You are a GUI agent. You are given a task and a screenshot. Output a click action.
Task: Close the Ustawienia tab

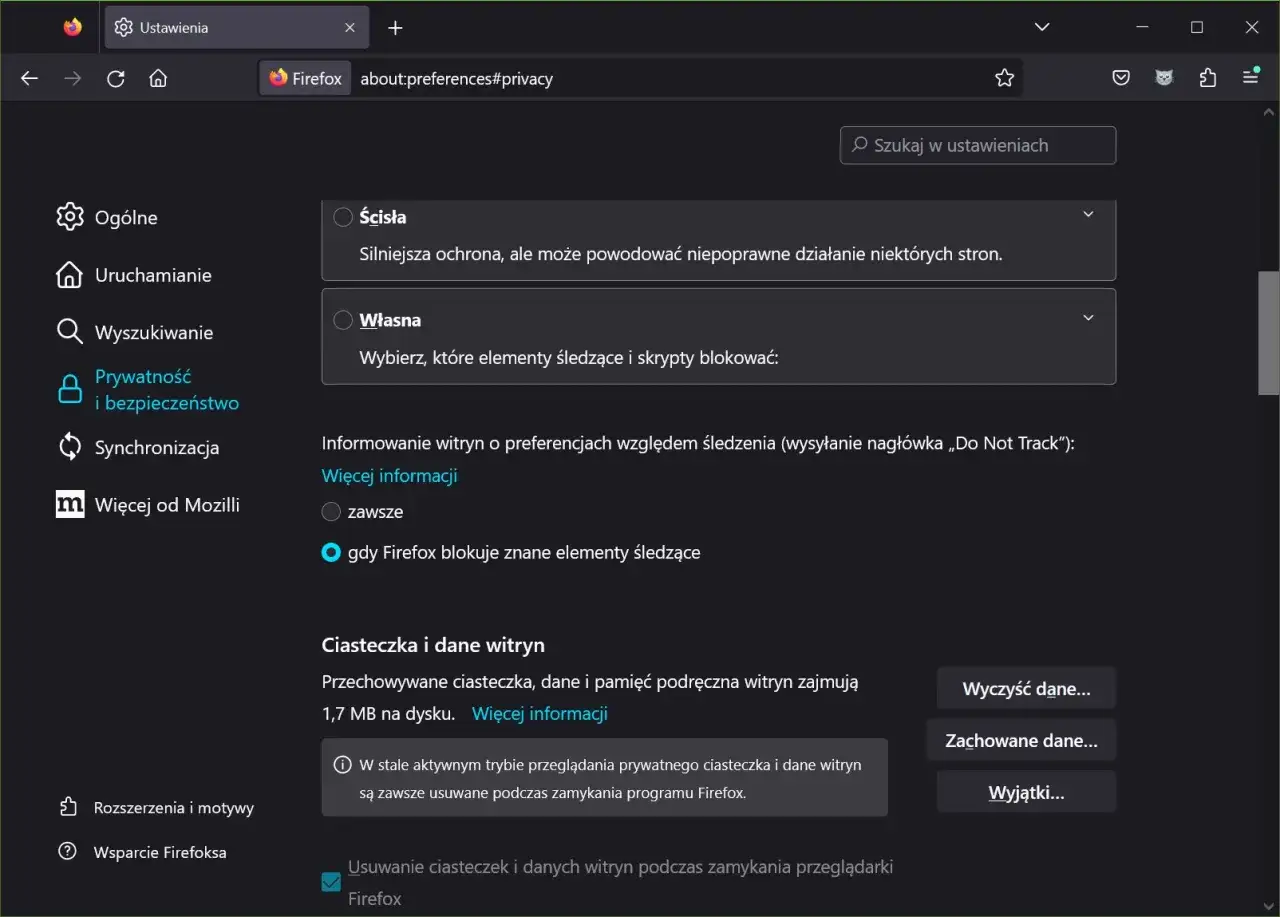point(350,28)
